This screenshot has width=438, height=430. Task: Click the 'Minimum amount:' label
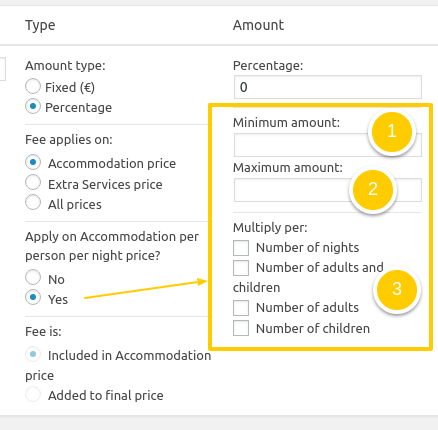(x=286, y=123)
